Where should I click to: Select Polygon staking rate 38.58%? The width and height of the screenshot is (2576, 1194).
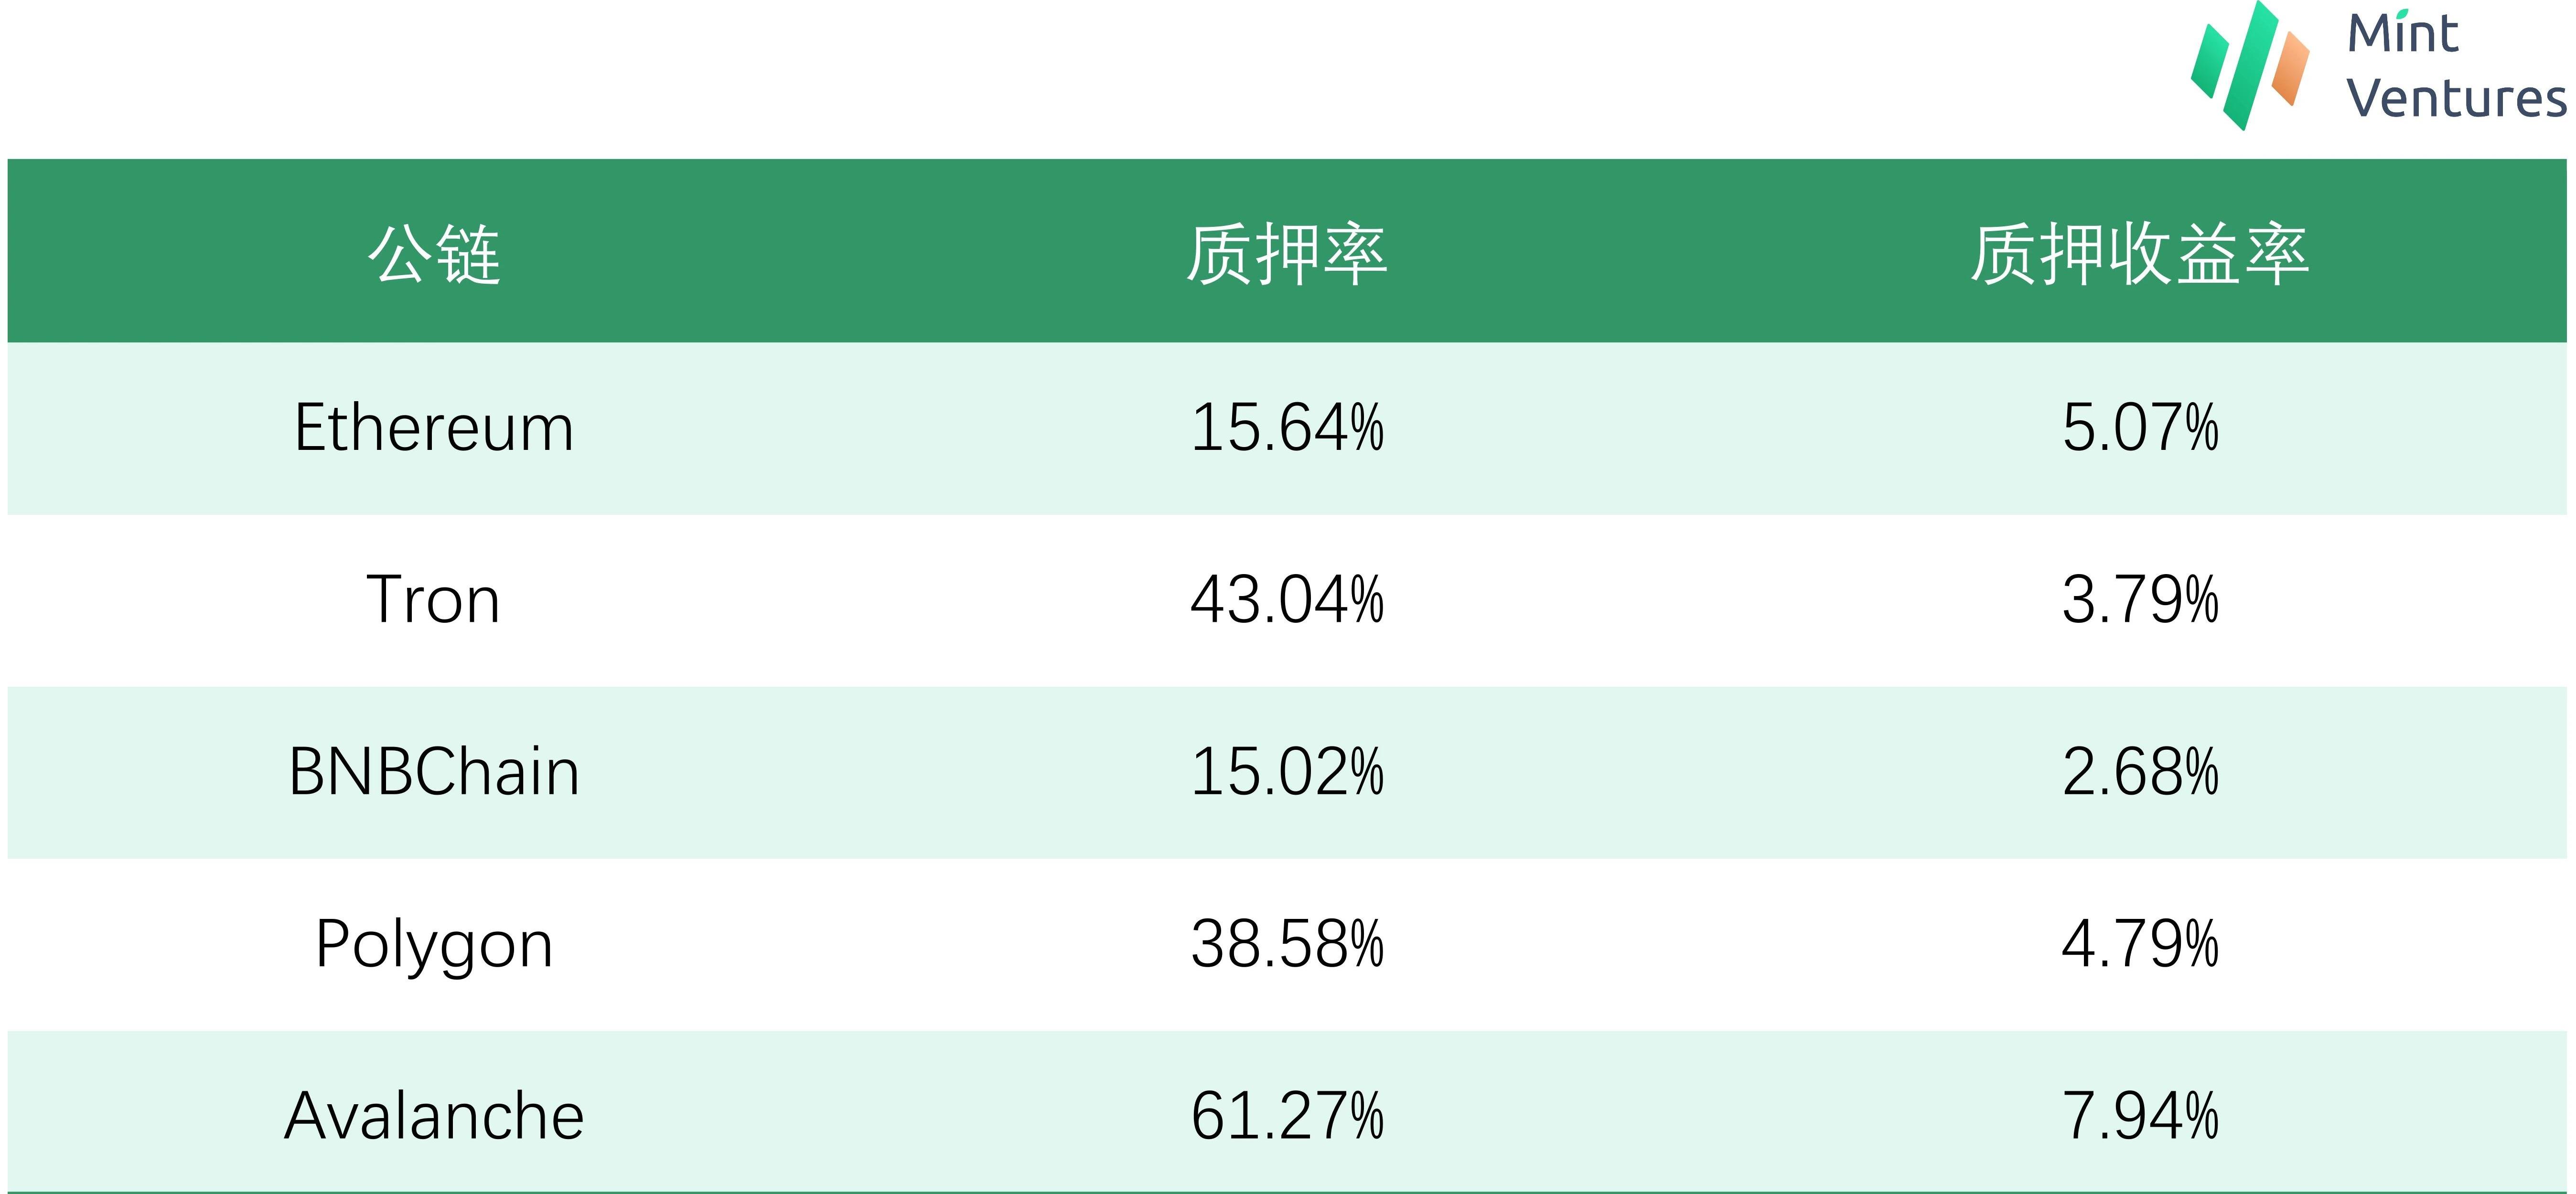(x=1287, y=944)
